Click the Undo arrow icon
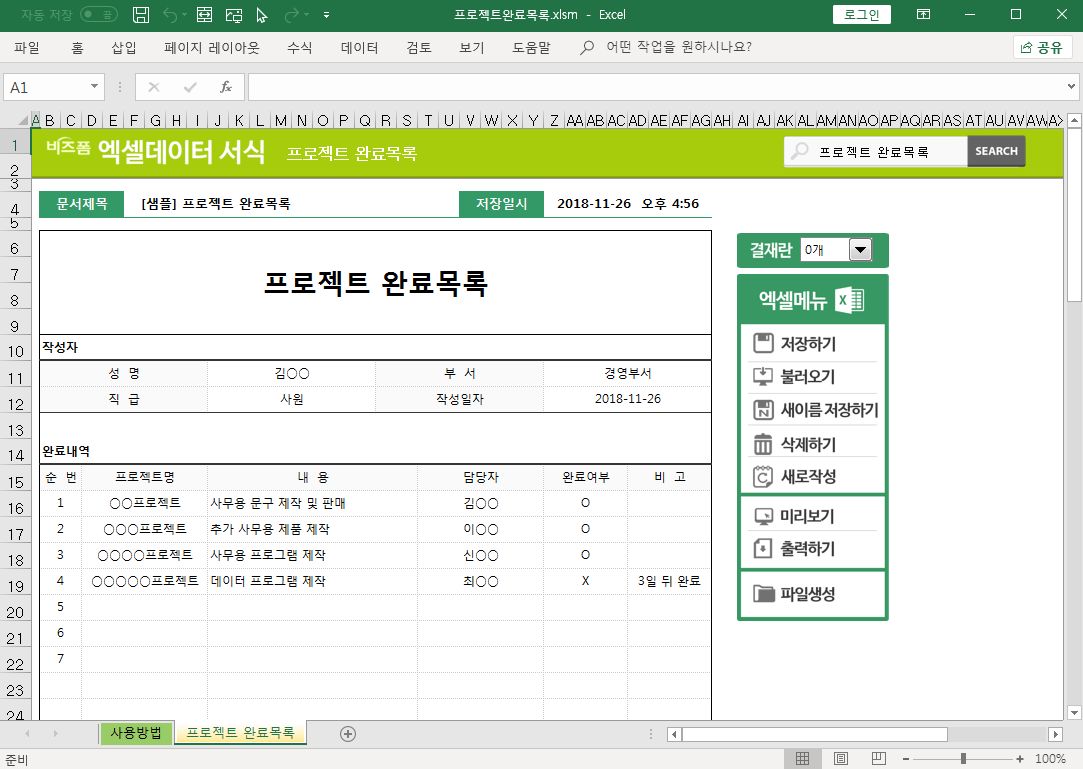Screen dimensions: 1083x769 [x=170, y=15]
